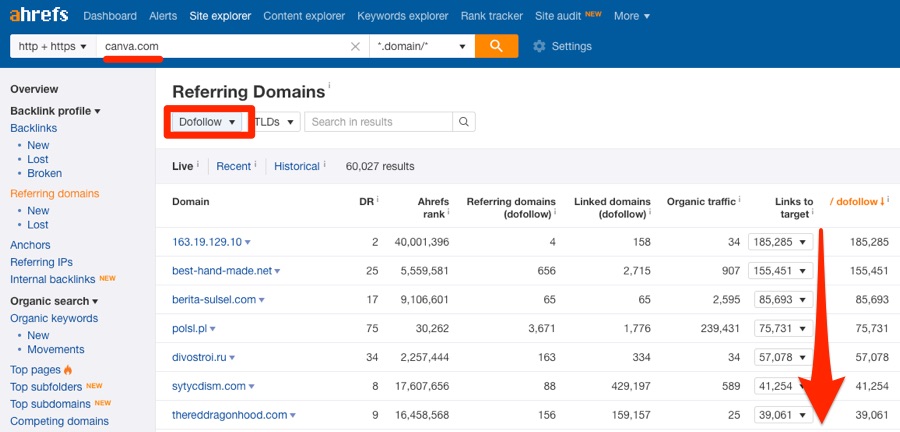The width and height of the screenshot is (900, 432).
Task: Click info icon beside DR column header
Action: pos(378,199)
